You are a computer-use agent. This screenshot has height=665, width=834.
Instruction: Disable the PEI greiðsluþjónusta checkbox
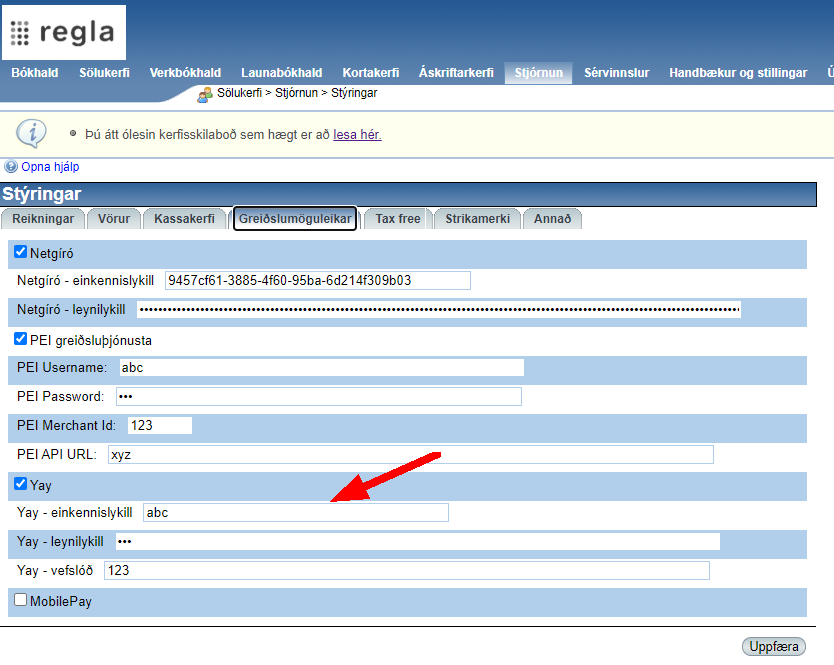click(21, 339)
